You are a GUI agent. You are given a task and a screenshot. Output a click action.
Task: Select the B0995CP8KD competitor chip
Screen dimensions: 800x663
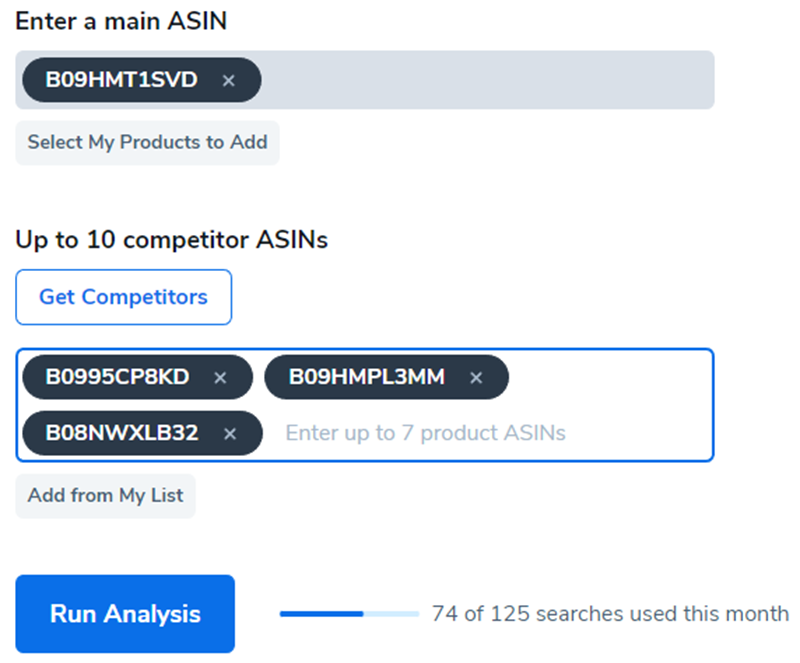(x=117, y=377)
